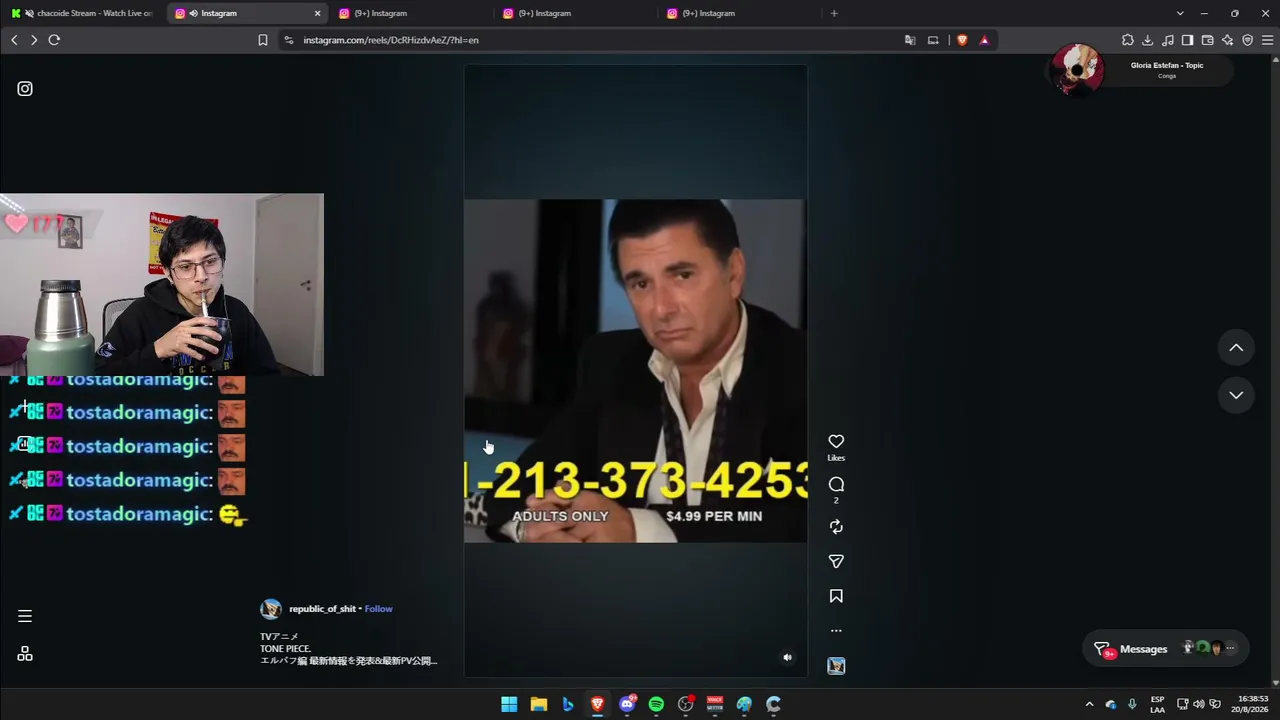
Task: Install or cast via the address bar screen icon
Action: click(x=933, y=40)
